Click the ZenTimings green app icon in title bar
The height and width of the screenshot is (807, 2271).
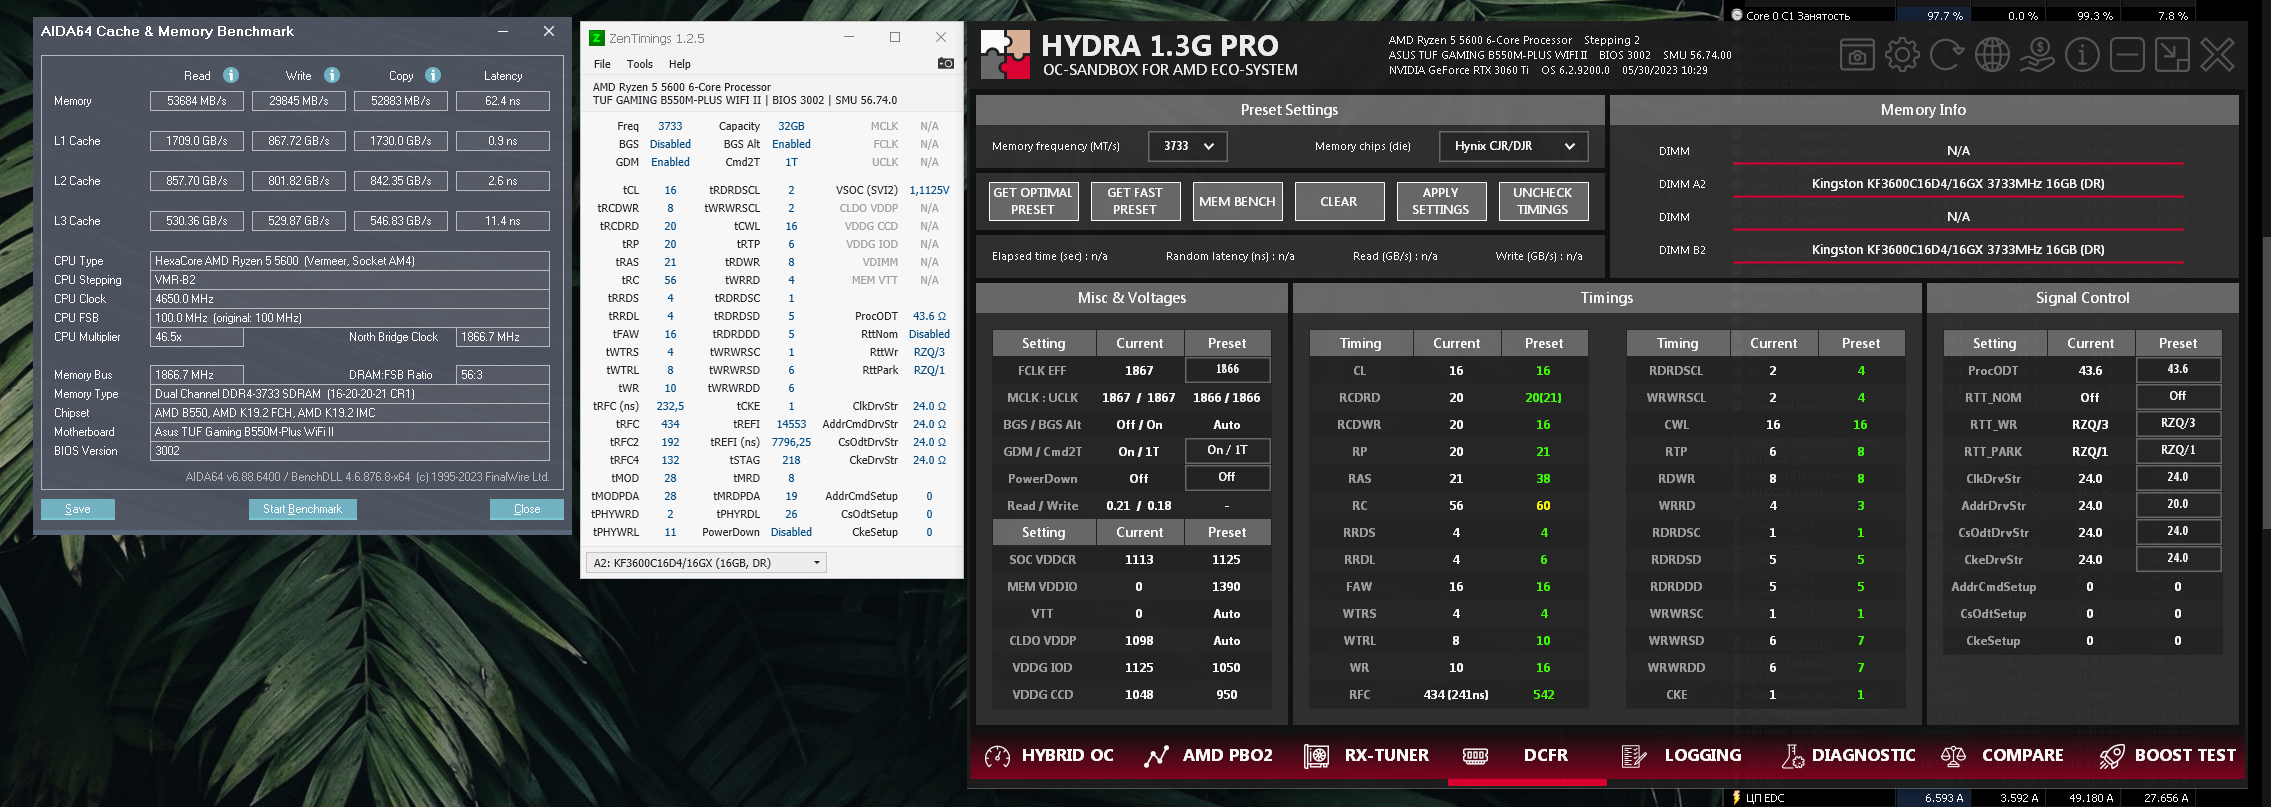pyautogui.click(x=597, y=38)
